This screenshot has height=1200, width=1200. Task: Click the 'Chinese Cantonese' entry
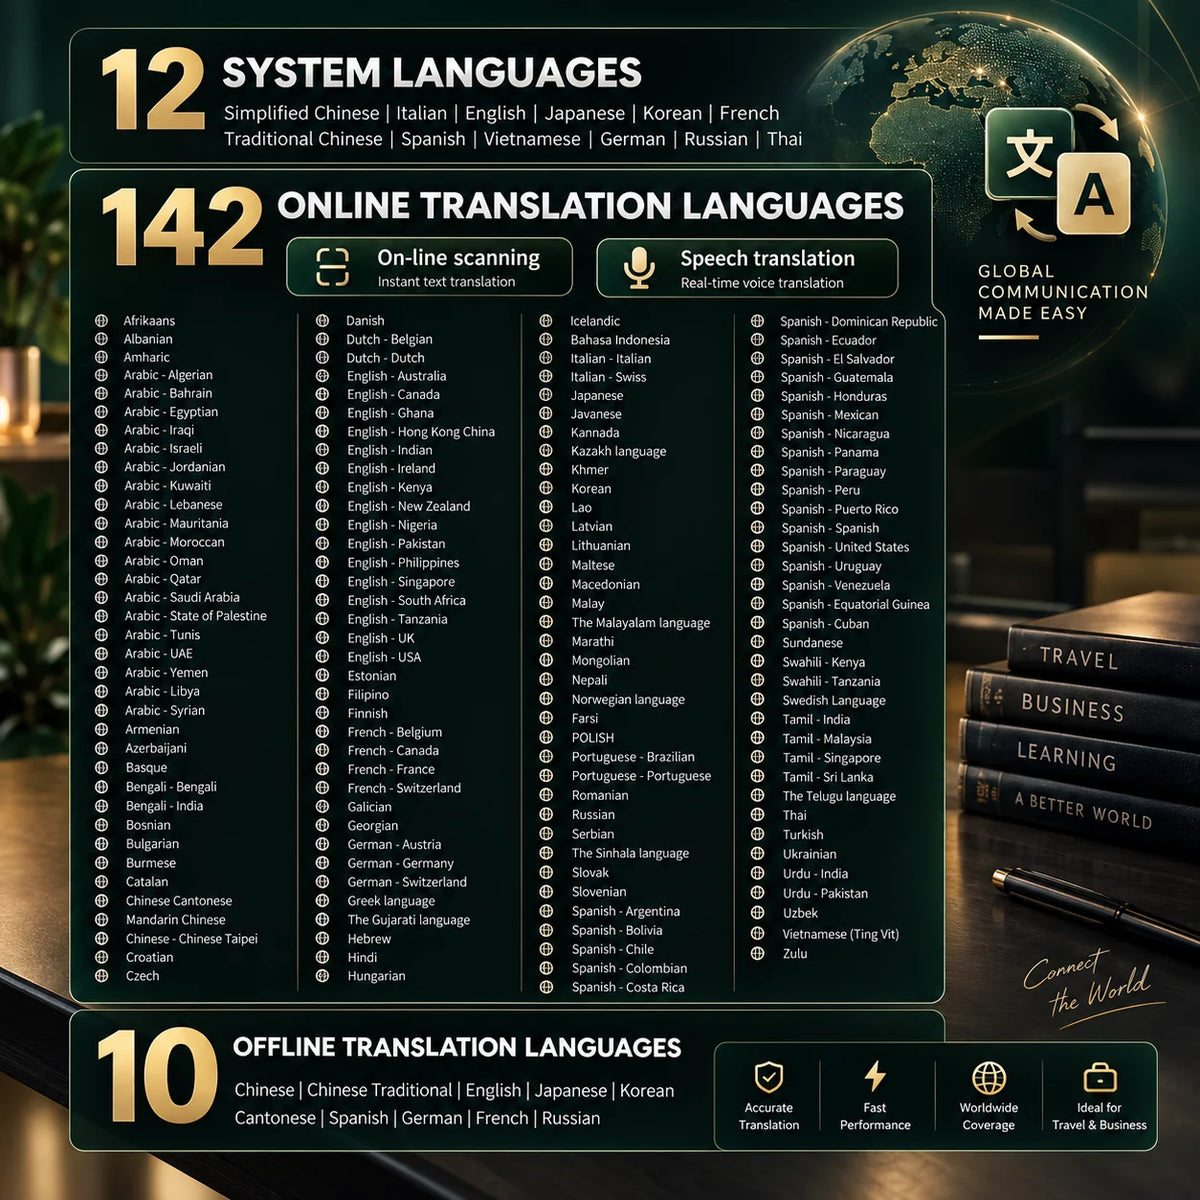coord(179,901)
